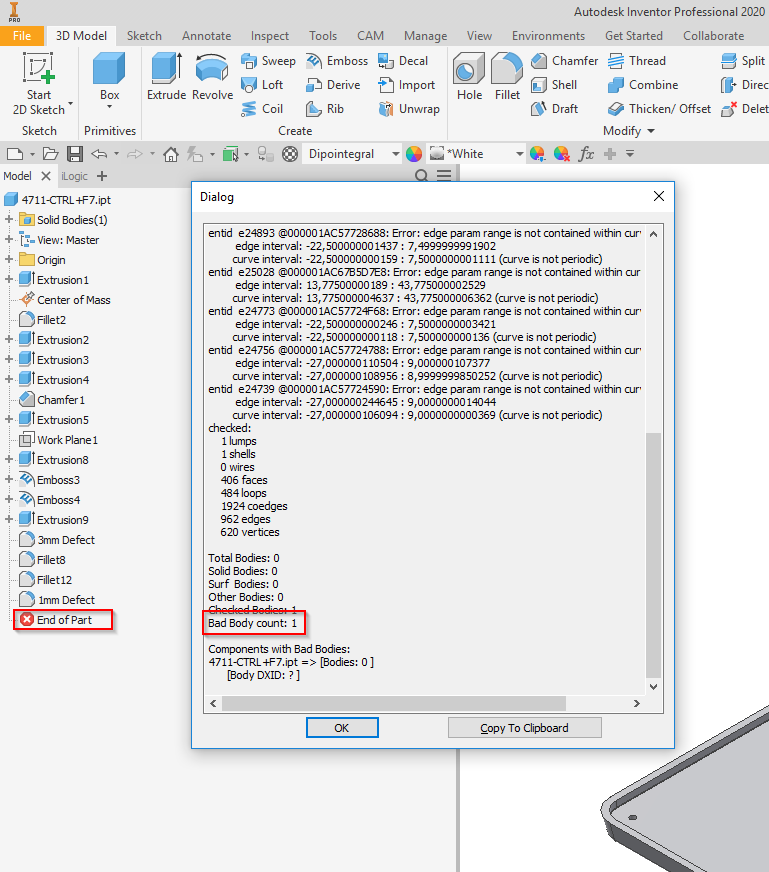769x872 pixels.
Task: Click Copy To Clipboard button
Action: coord(524,727)
